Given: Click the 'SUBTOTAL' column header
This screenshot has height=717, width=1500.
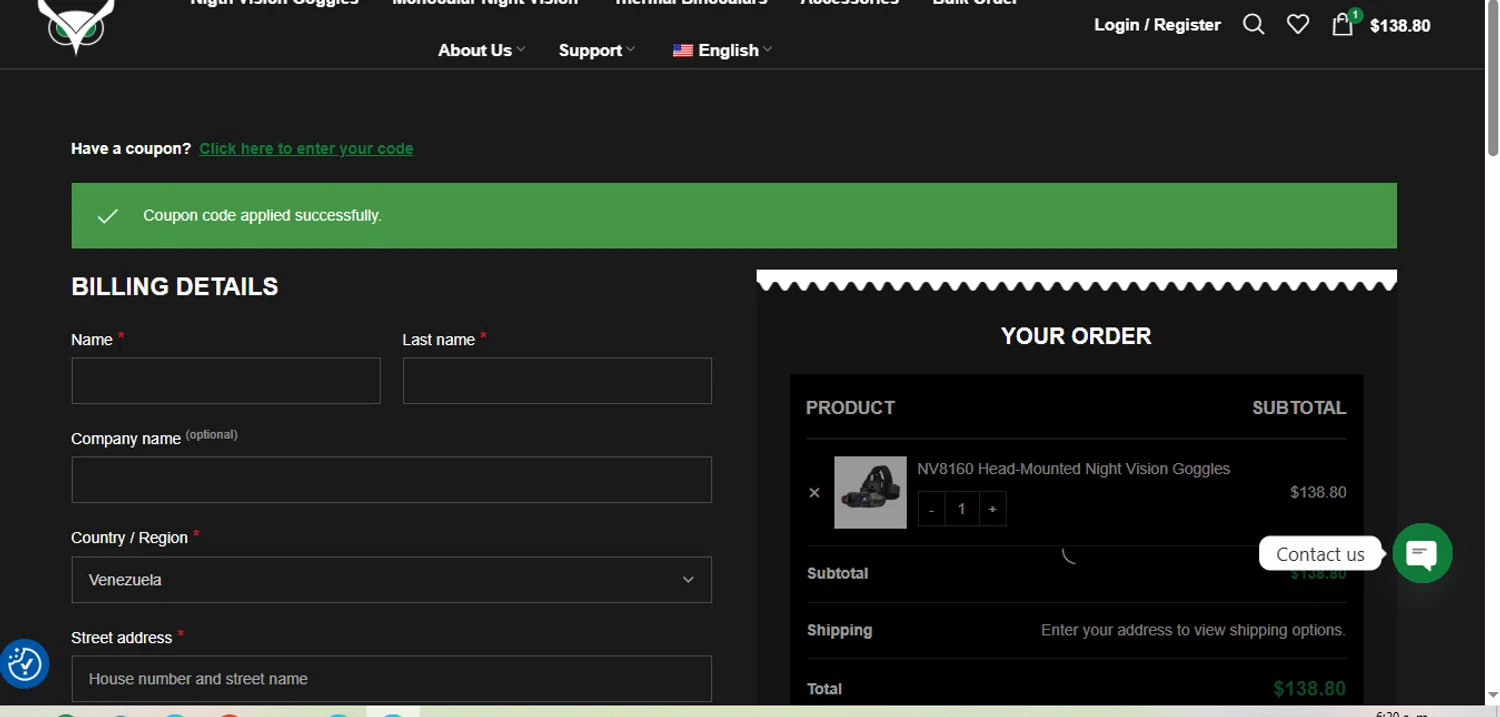Looking at the screenshot, I should [x=1299, y=408].
